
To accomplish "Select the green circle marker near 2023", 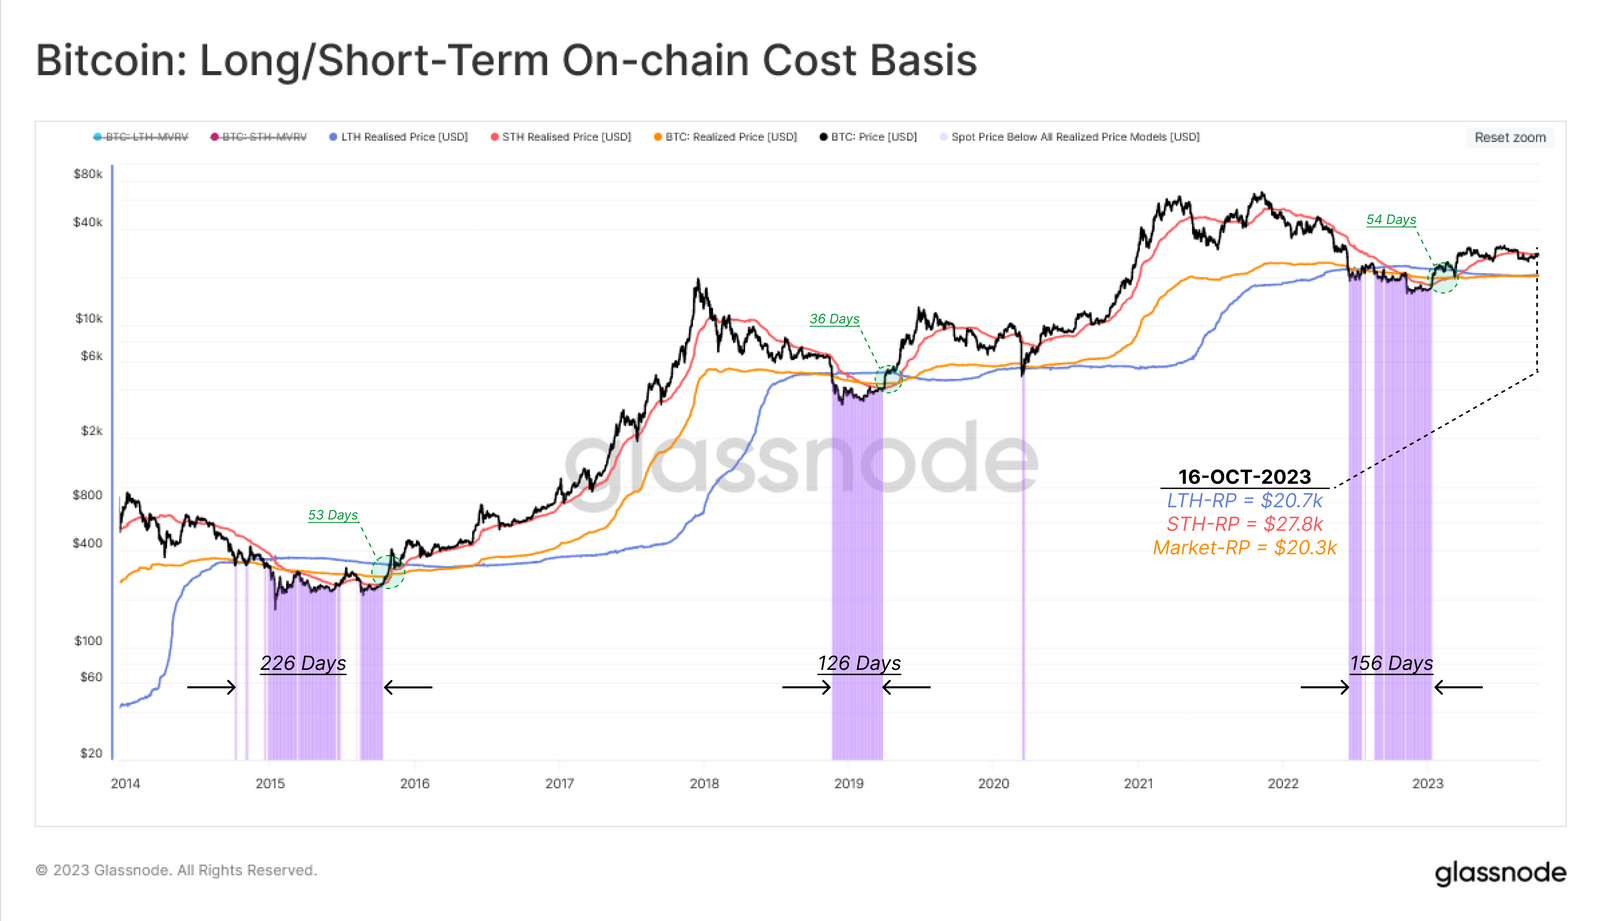I will coord(1444,277).
